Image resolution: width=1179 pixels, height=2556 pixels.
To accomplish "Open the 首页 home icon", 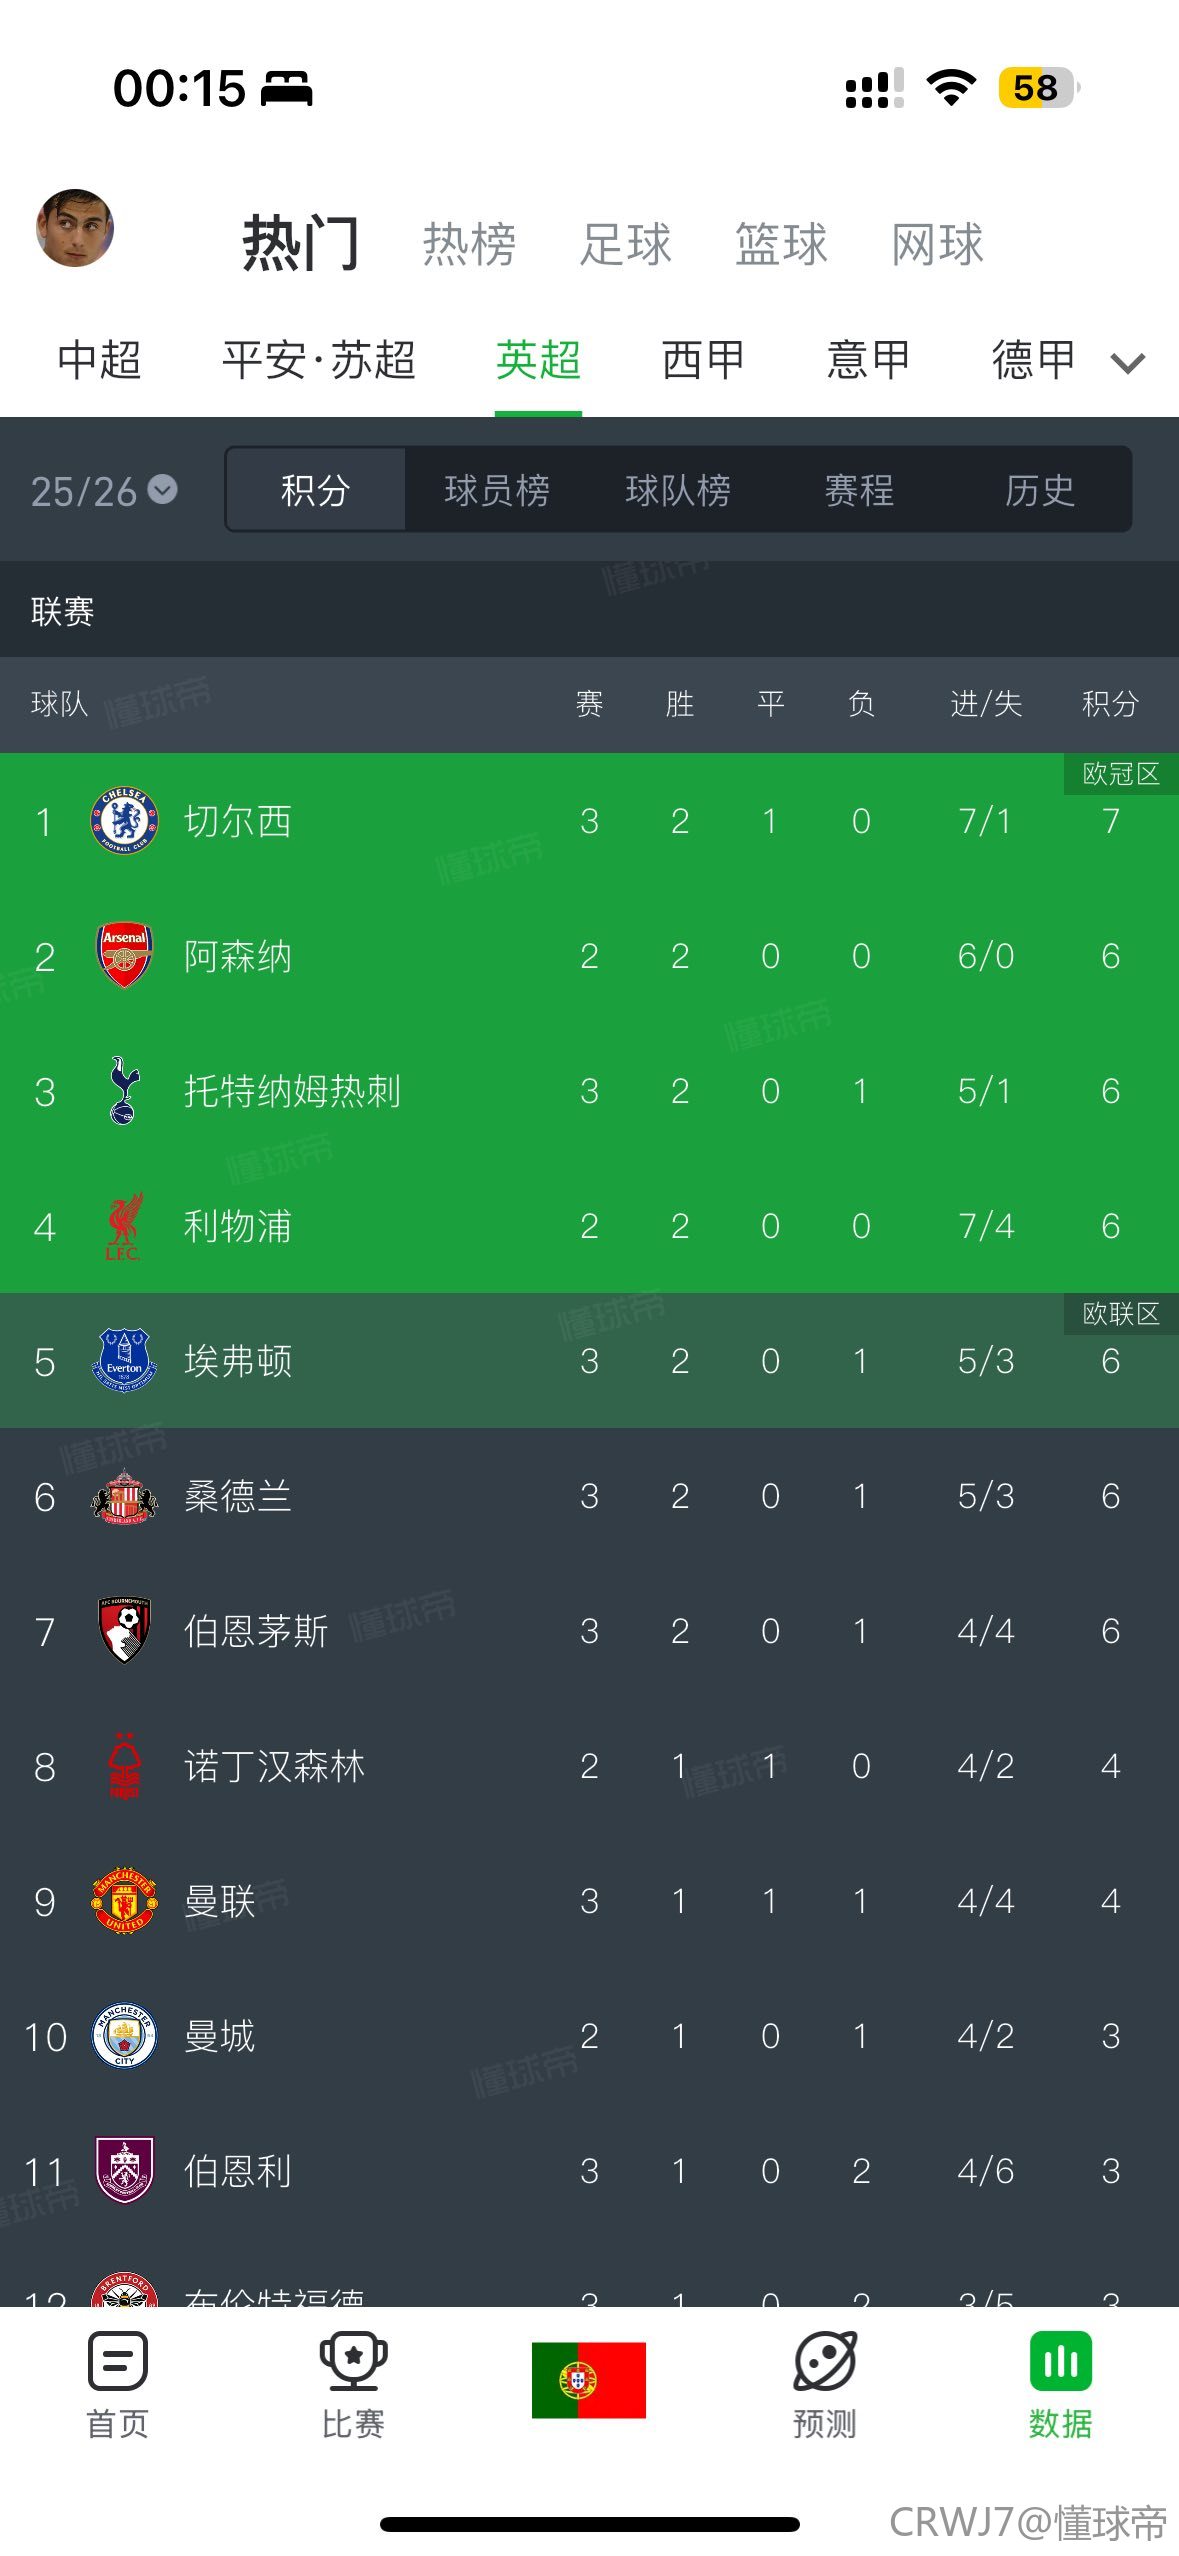I will click(x=118, y=2359).
